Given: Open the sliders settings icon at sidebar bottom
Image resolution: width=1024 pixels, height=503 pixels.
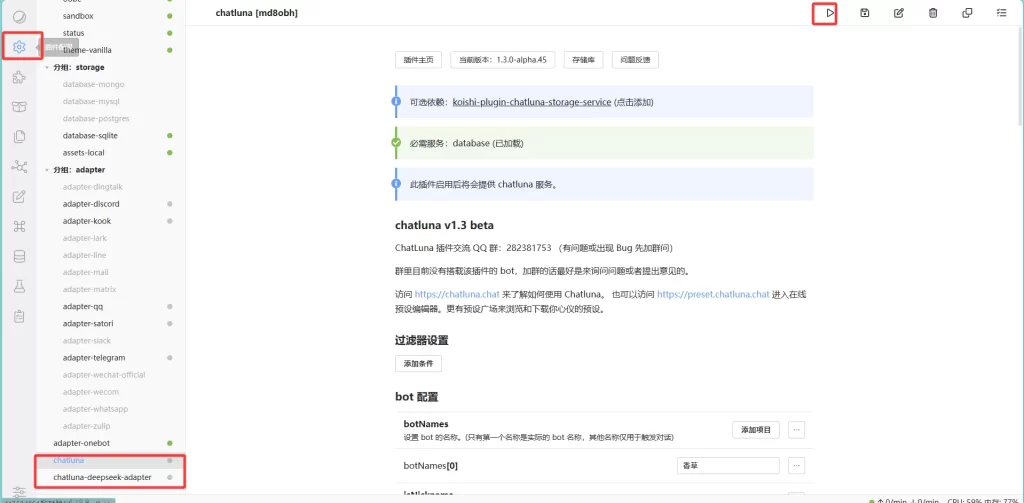Looking at the screenshot, I should pos(19,491).
